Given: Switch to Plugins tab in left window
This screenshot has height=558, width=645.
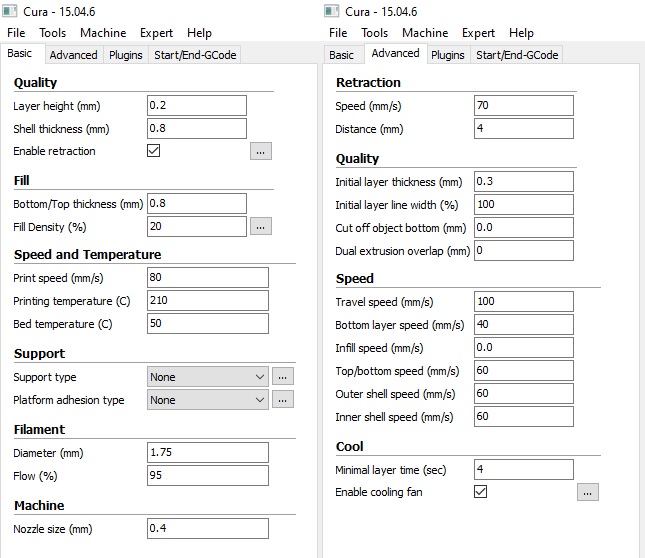Looking at the screenshot, I should click(125, 55).
